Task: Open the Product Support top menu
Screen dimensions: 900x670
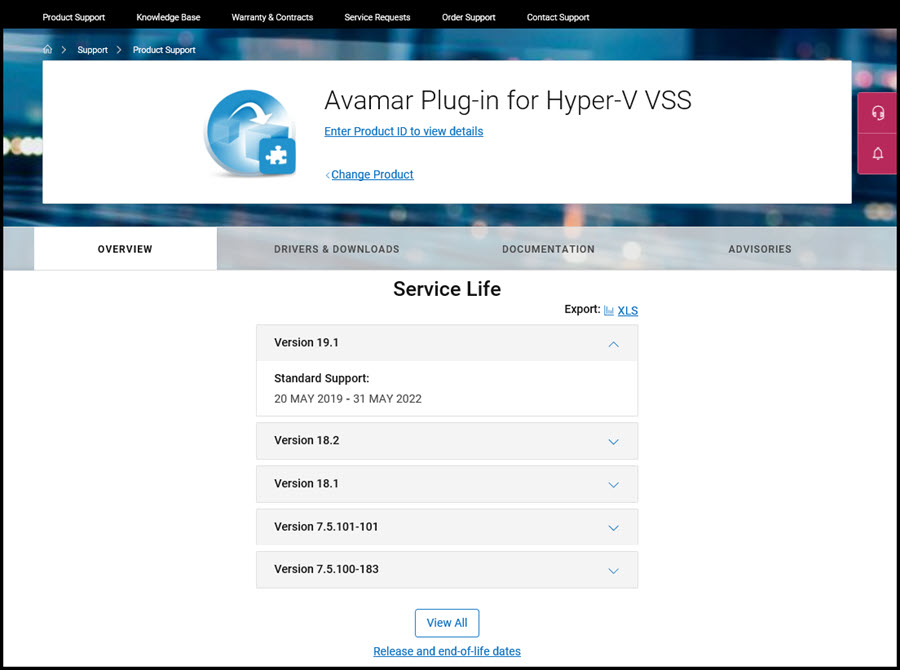Action: click(73, 17)
